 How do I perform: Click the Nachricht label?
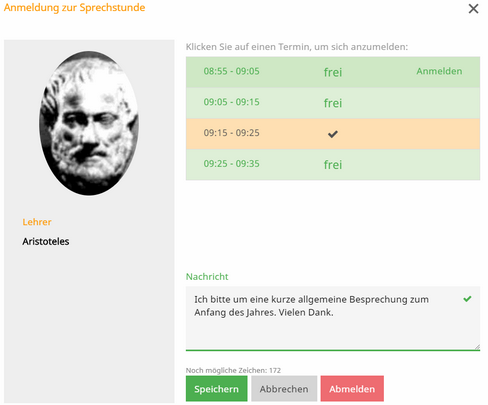[207, 277]
